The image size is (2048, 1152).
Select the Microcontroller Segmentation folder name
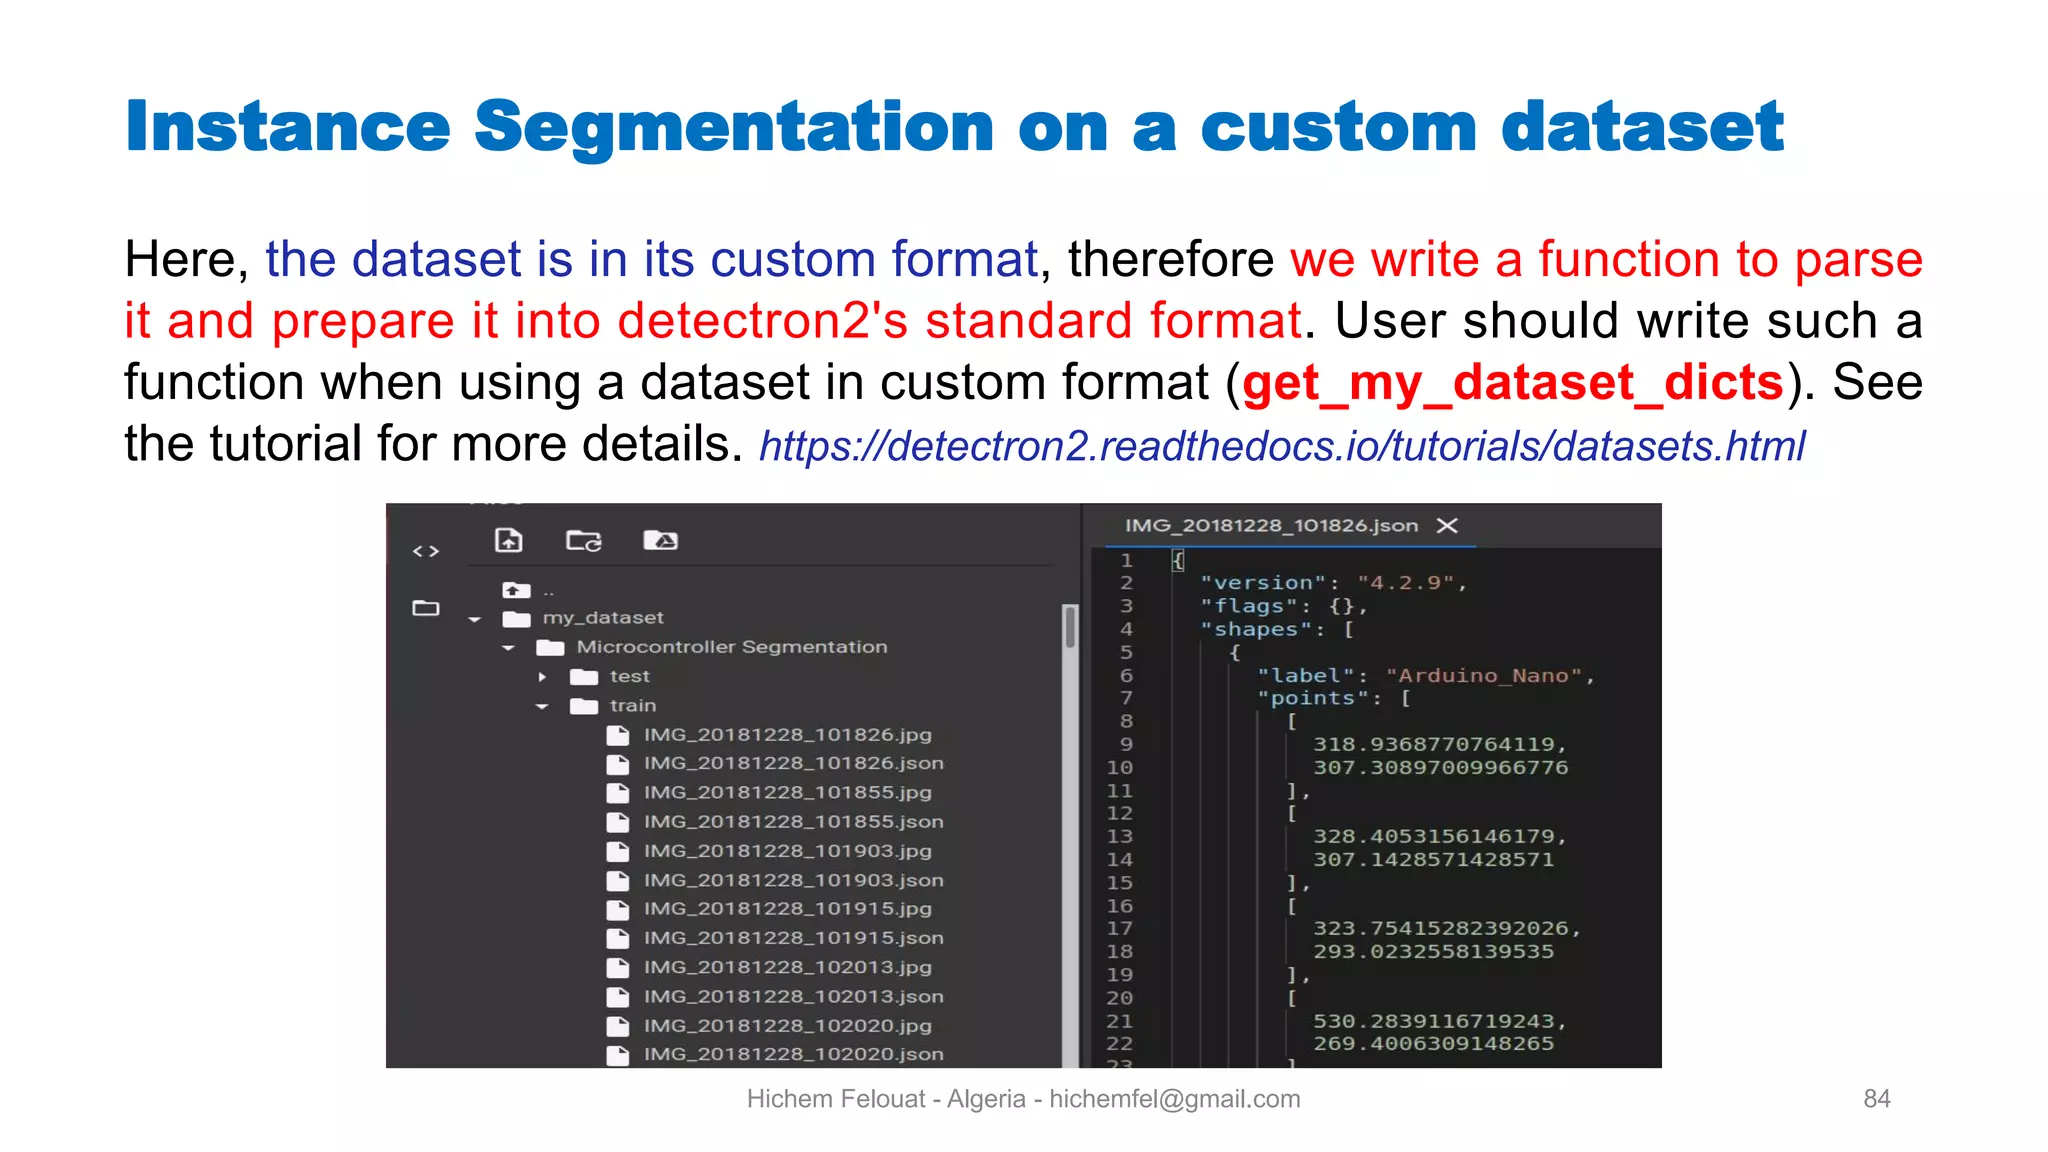pos(732,648)
